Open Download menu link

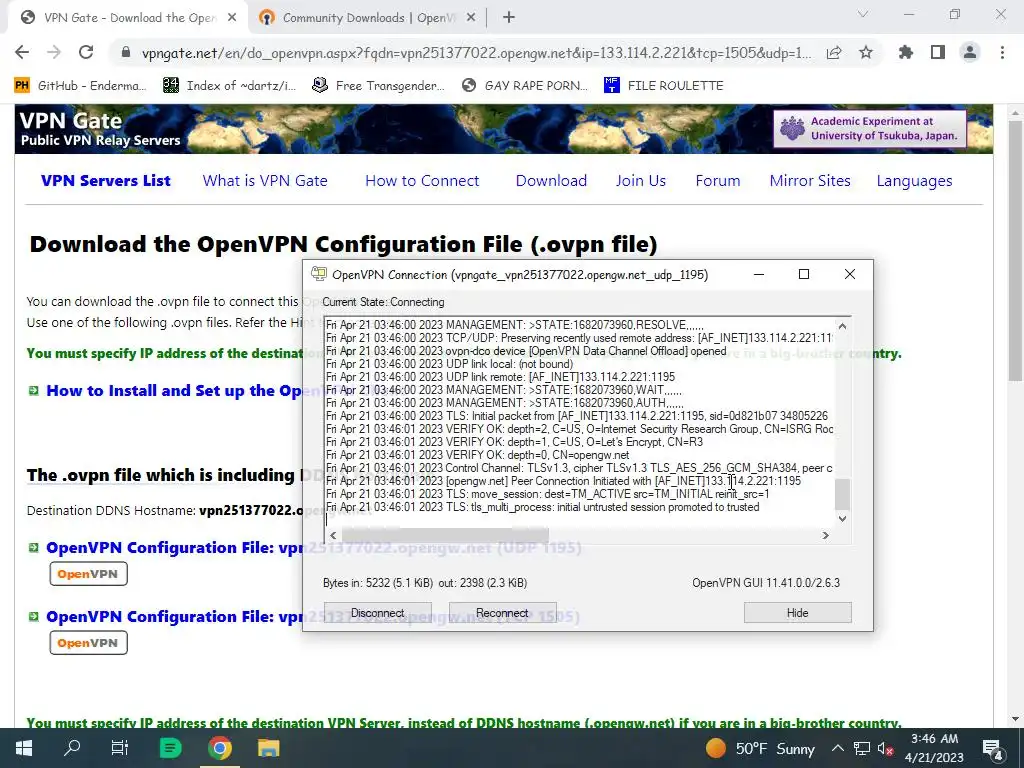[551, 181]
